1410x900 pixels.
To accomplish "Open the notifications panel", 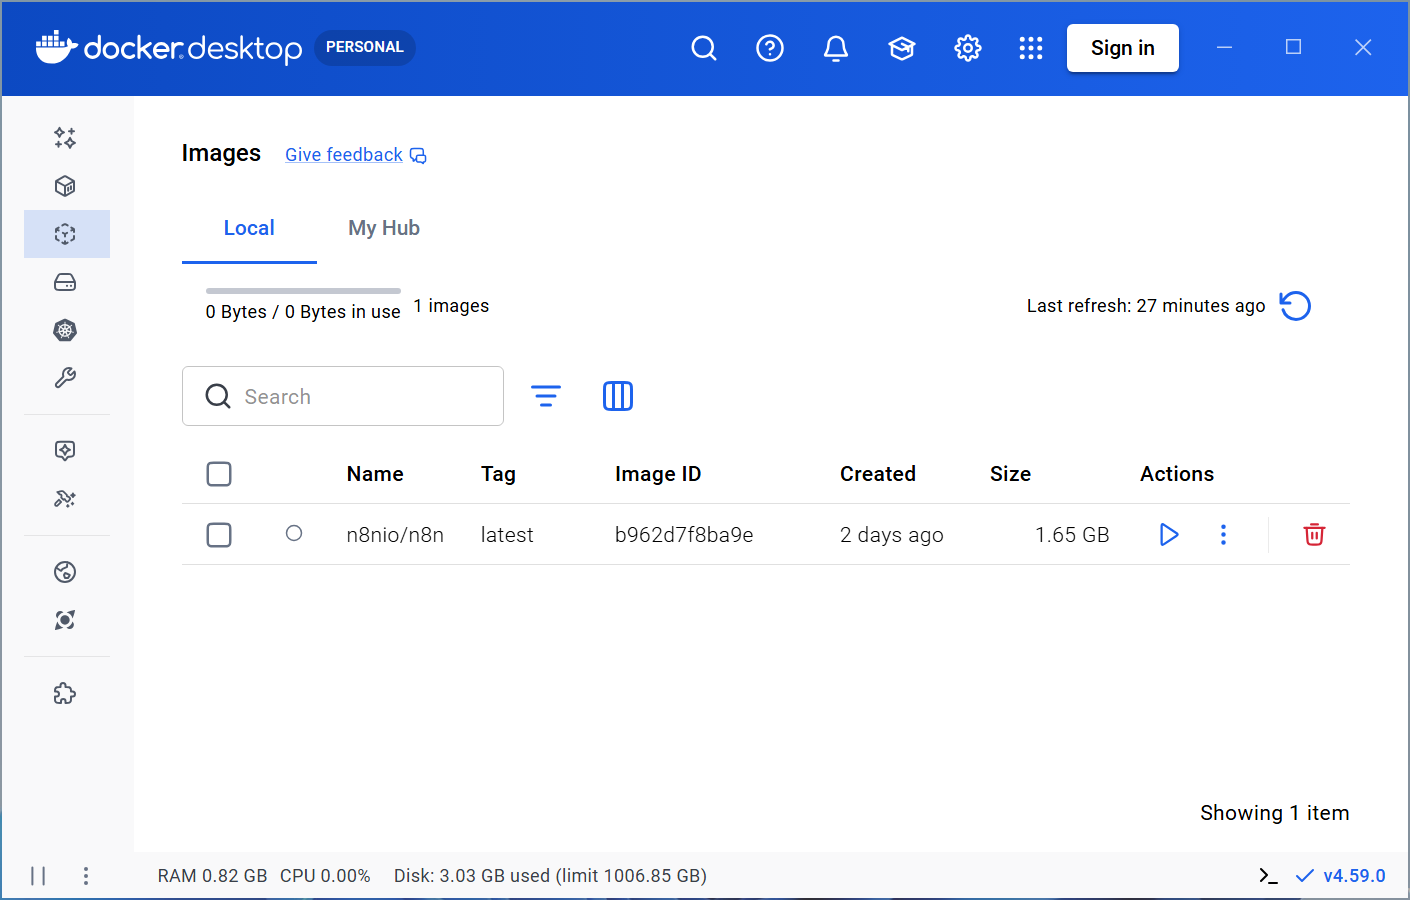I will [x=835, y=47].
